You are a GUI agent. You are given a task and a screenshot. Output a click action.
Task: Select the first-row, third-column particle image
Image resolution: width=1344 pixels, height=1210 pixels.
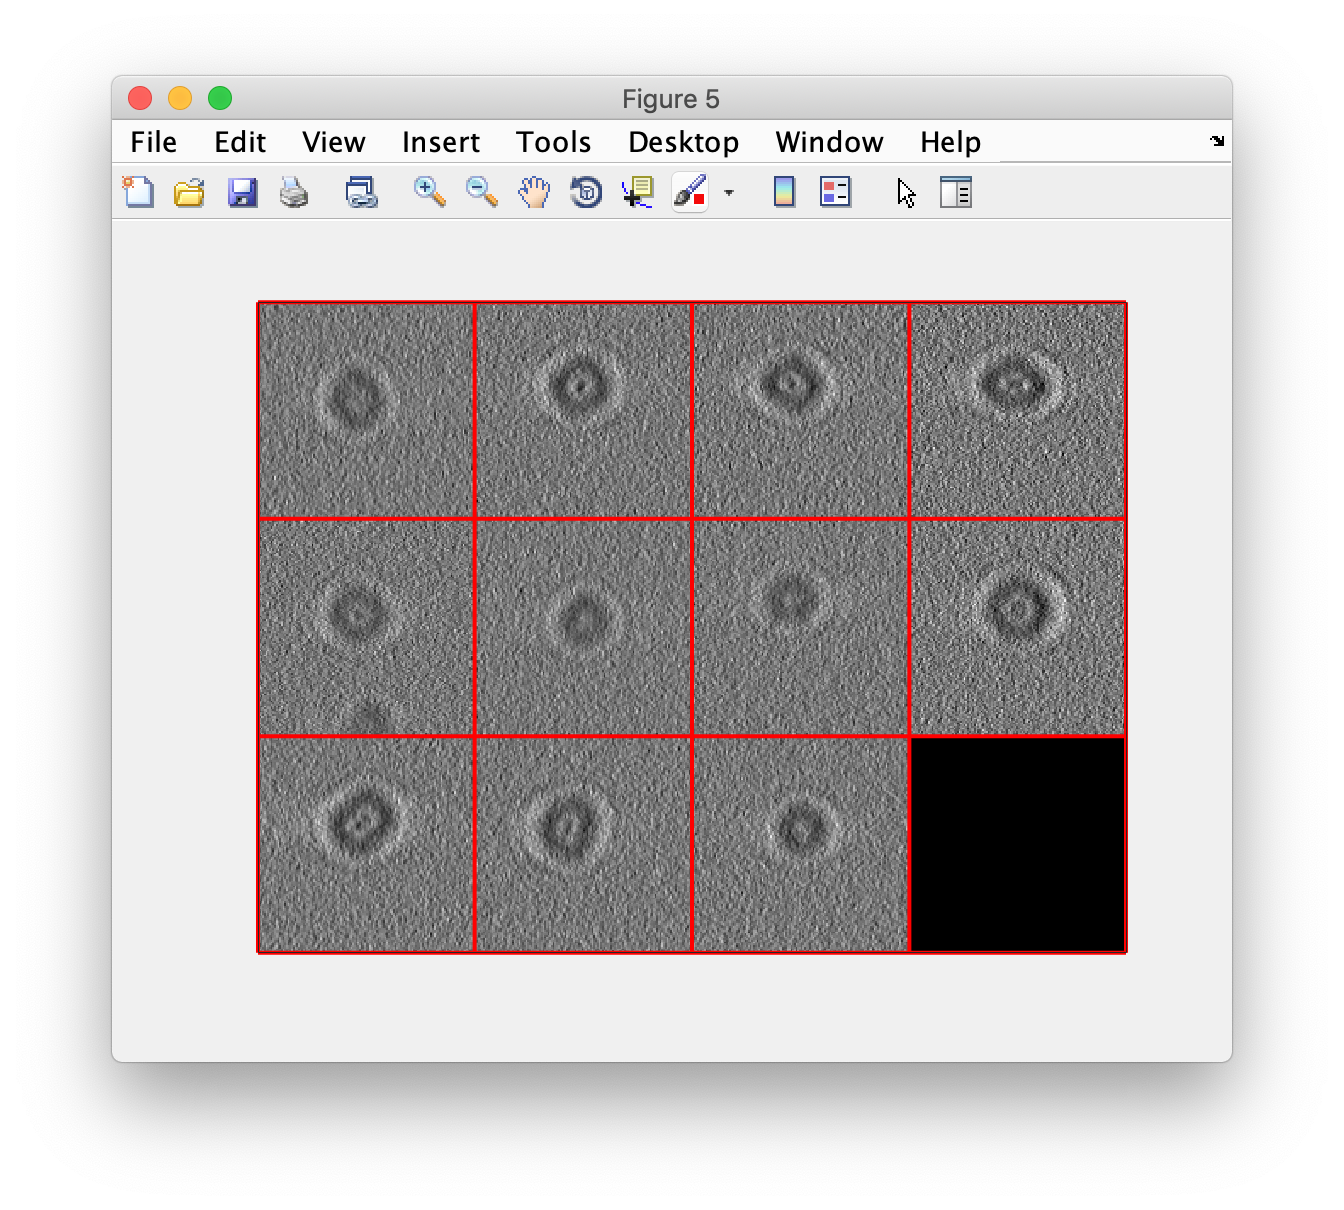click(800, 410)
